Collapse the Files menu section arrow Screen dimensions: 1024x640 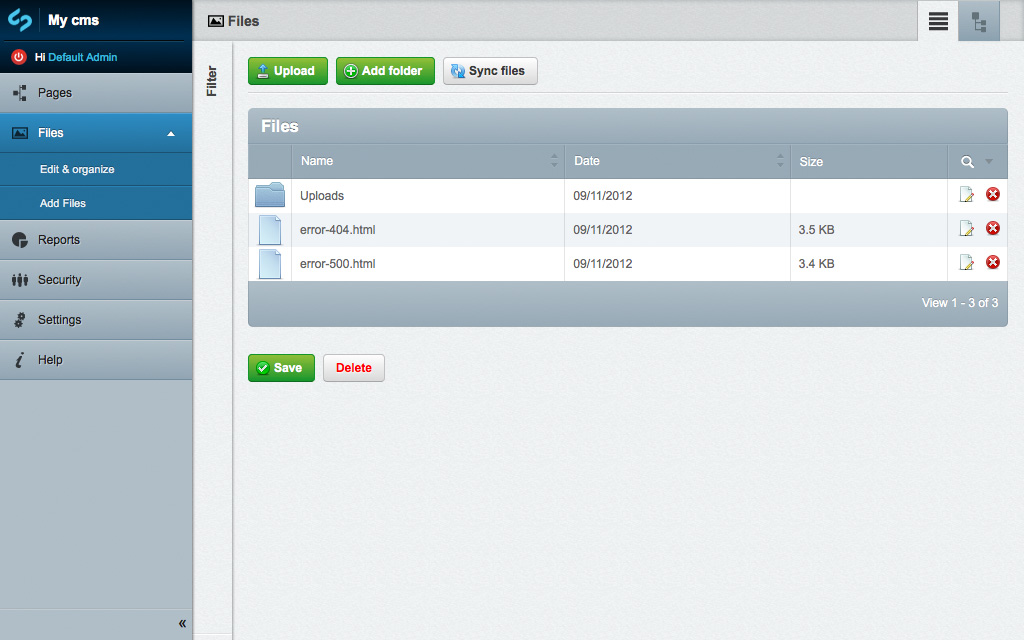[171, 134]
